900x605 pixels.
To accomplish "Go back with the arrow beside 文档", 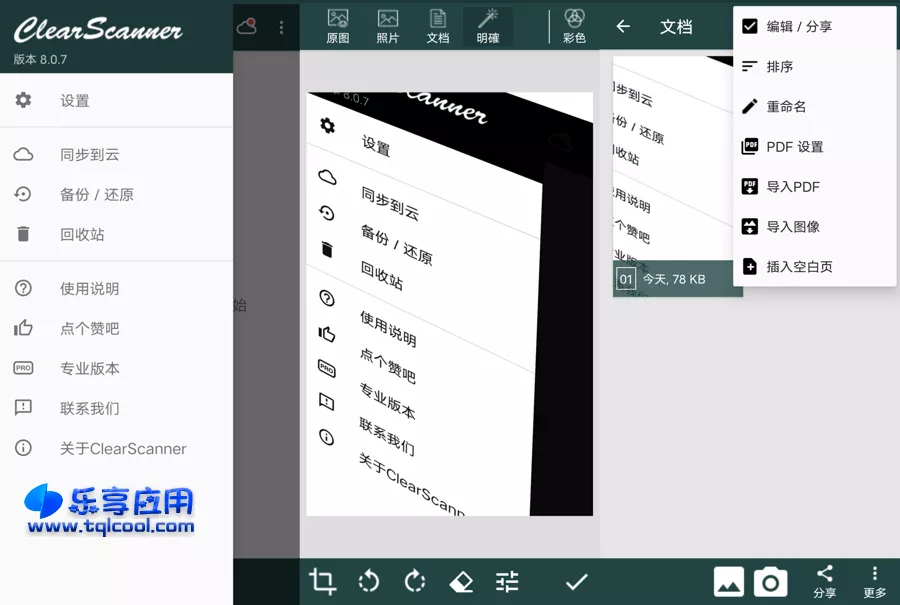I will [623, 26].
